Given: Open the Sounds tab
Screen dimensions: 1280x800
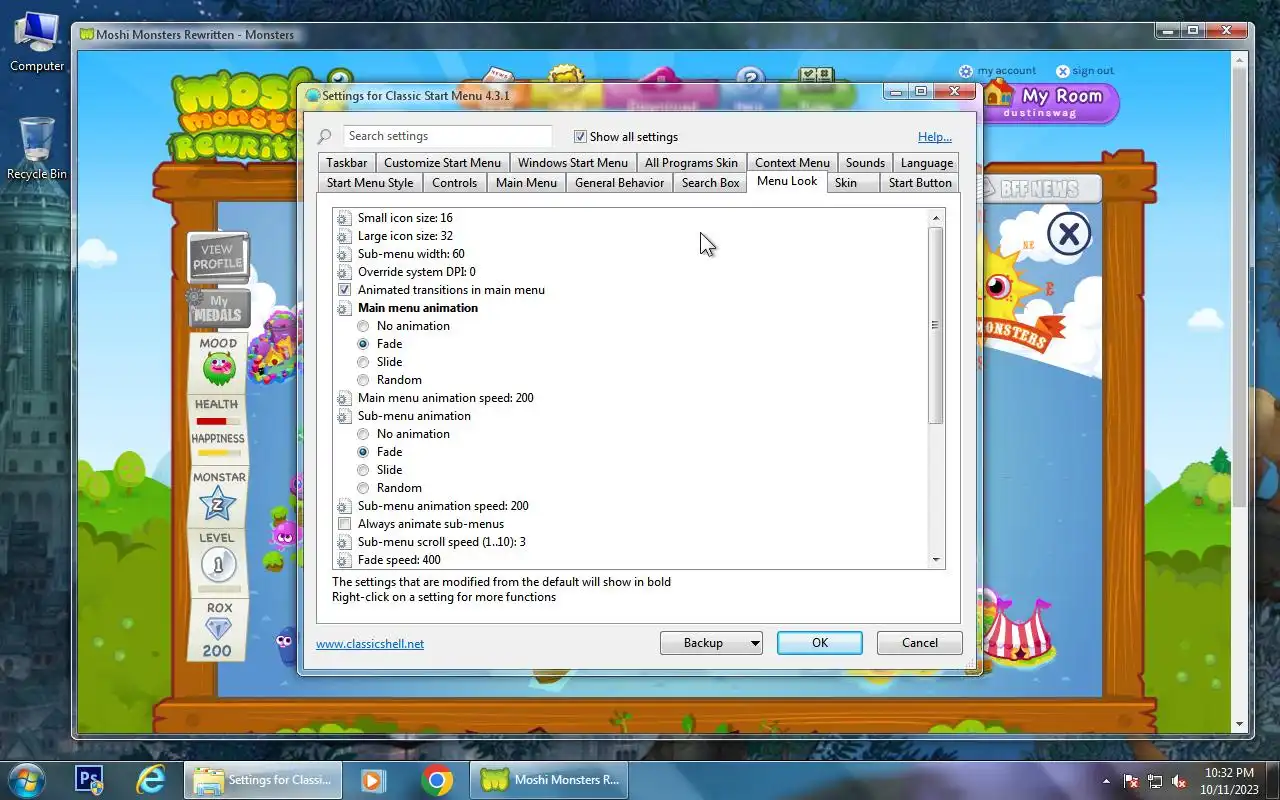Looking at the screenshot, I should (865, 163).
